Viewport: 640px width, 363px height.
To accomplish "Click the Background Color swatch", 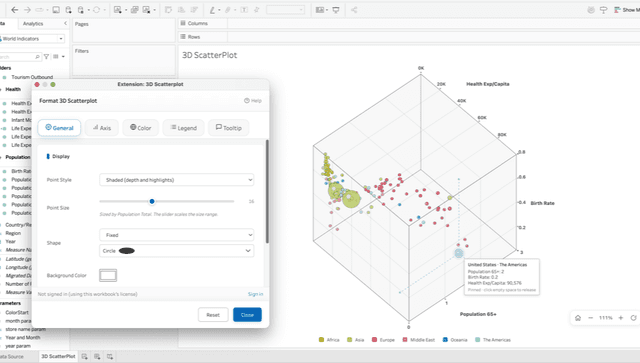I will pos(108,275).
